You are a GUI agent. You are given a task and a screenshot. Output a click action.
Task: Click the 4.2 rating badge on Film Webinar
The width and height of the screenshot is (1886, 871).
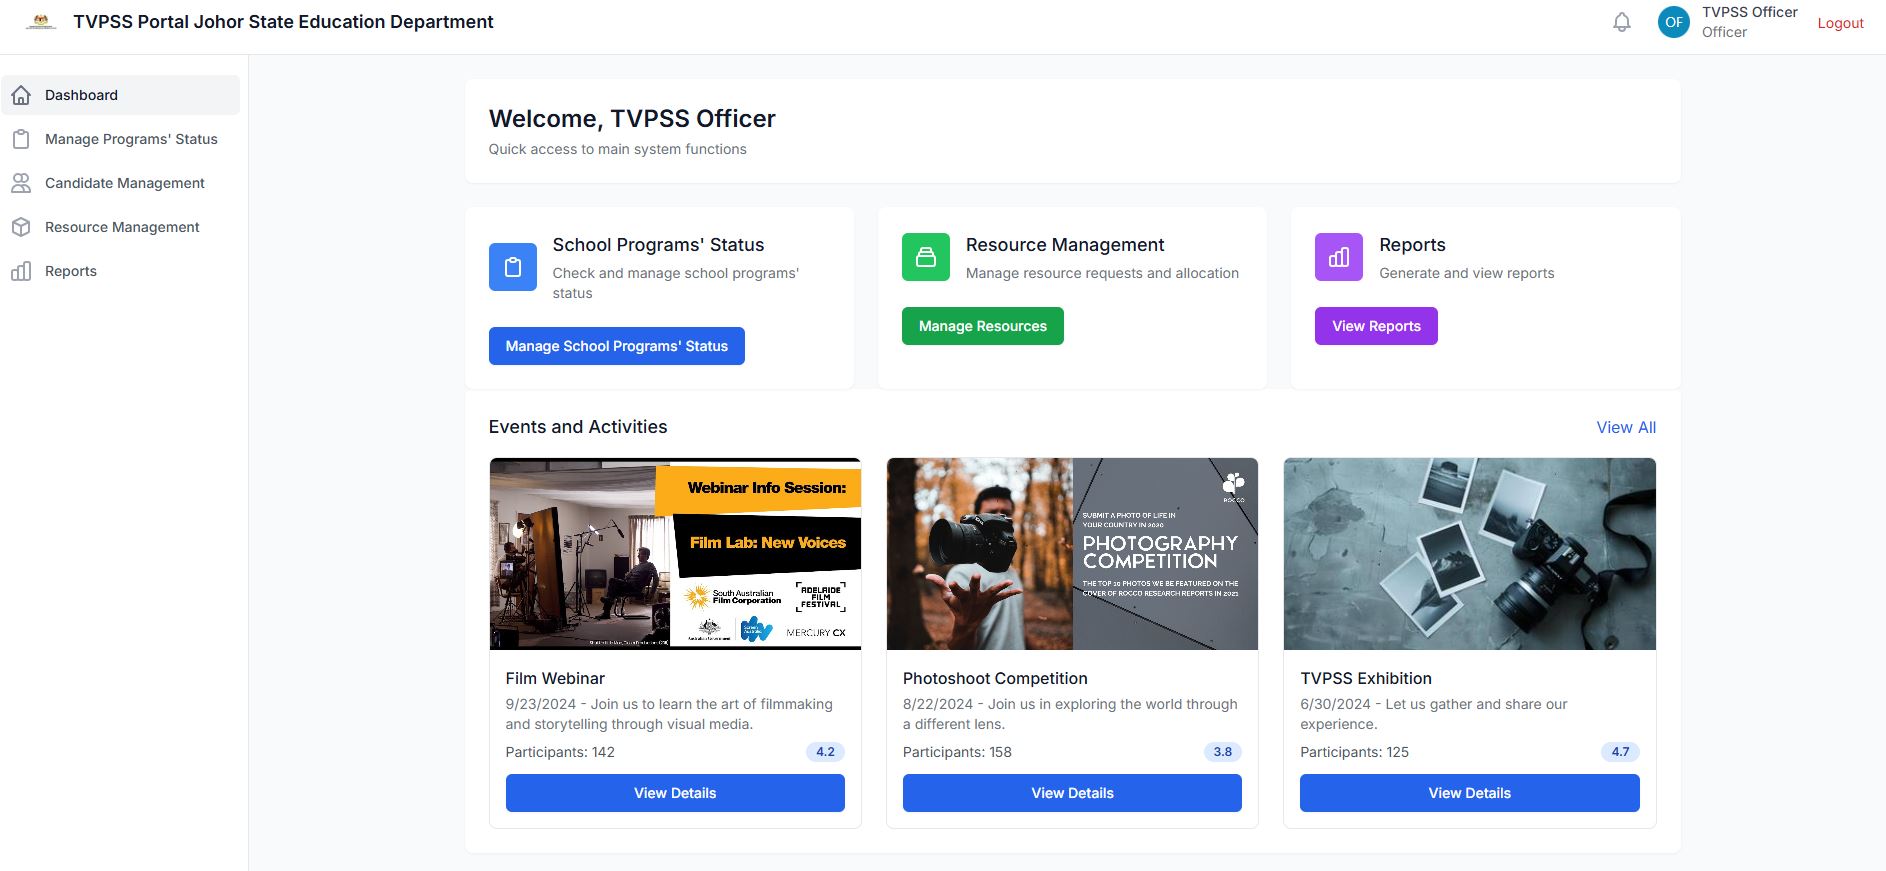[x=825, y=752]
